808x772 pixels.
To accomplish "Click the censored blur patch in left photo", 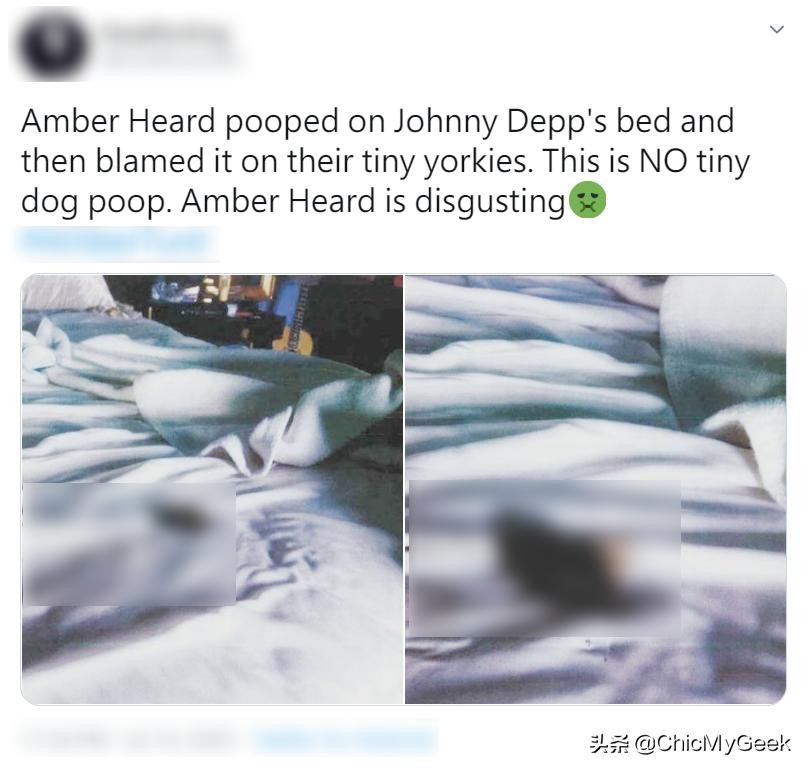I will click(129, 544).
